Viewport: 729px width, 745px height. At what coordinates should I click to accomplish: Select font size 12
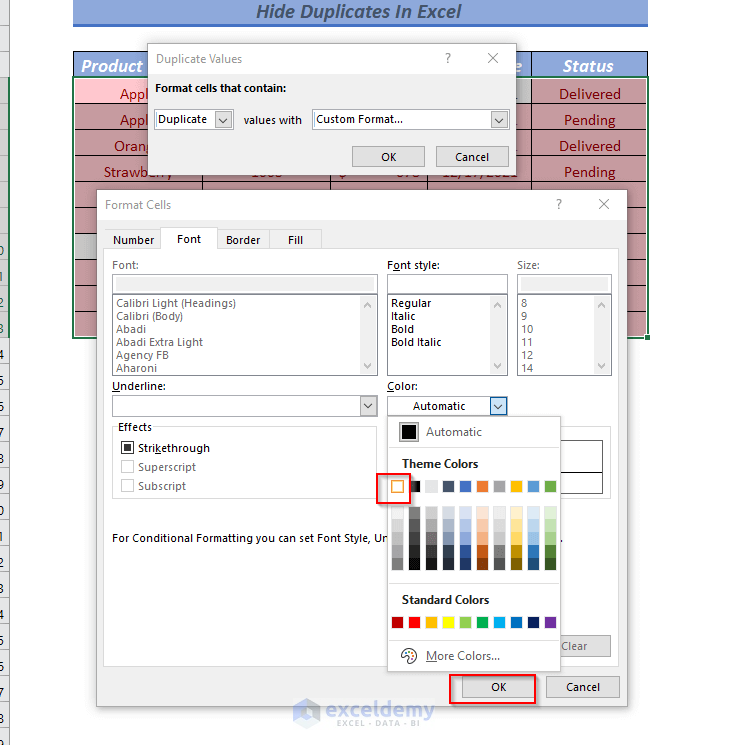pyautogui.click(x=527, y=355)
